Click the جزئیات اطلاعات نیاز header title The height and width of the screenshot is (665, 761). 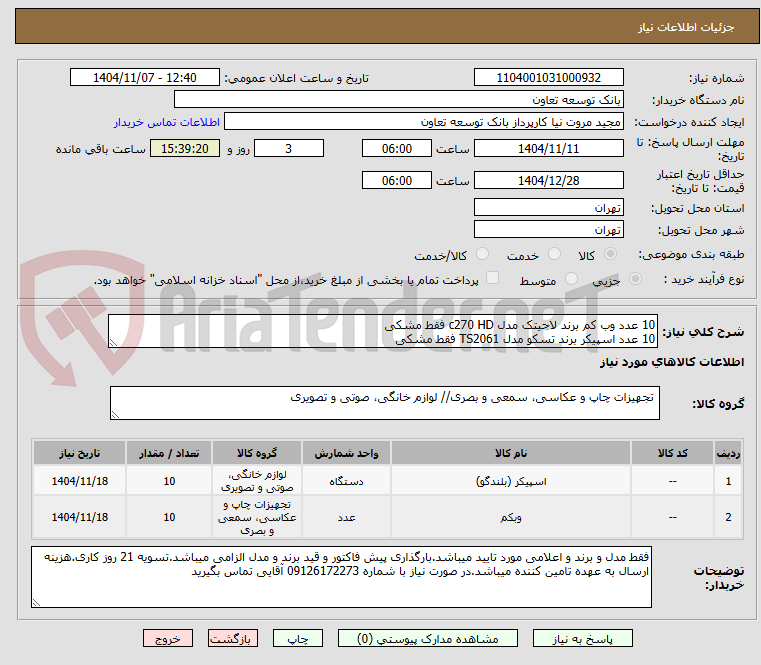[x=686, y=27]
